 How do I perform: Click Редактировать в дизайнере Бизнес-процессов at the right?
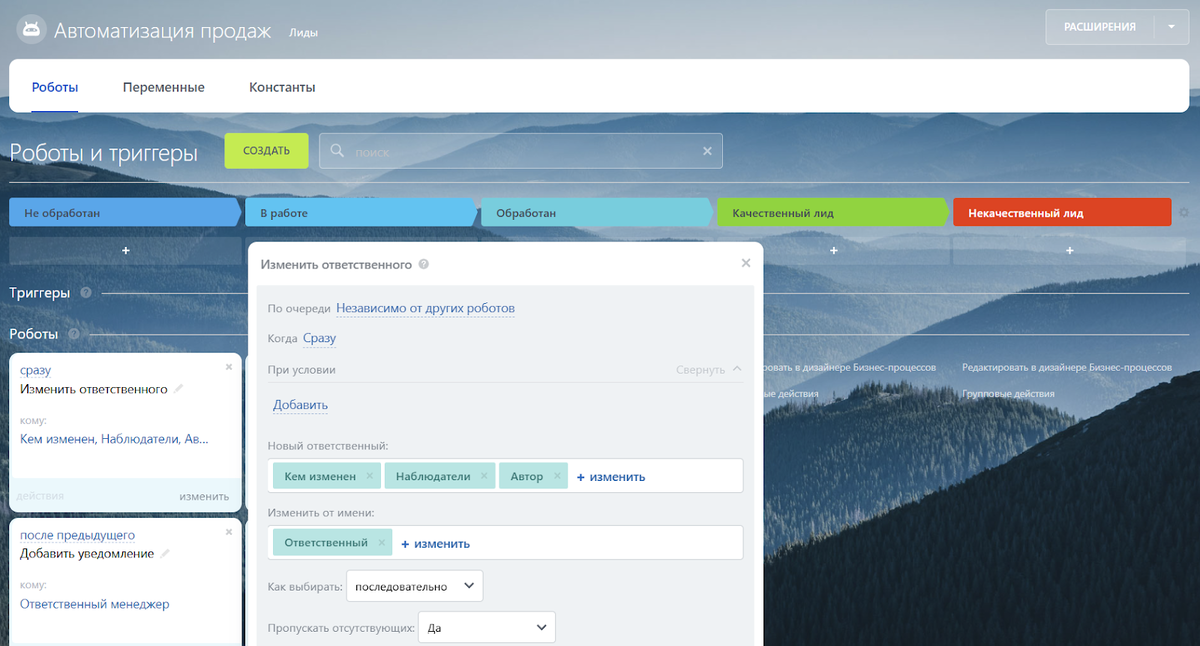pyautogui.click(x=1066, y=368)
